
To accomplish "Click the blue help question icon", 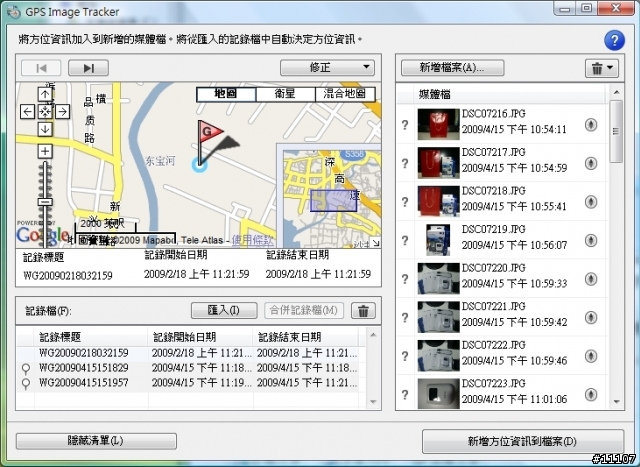I will point(614,40).
